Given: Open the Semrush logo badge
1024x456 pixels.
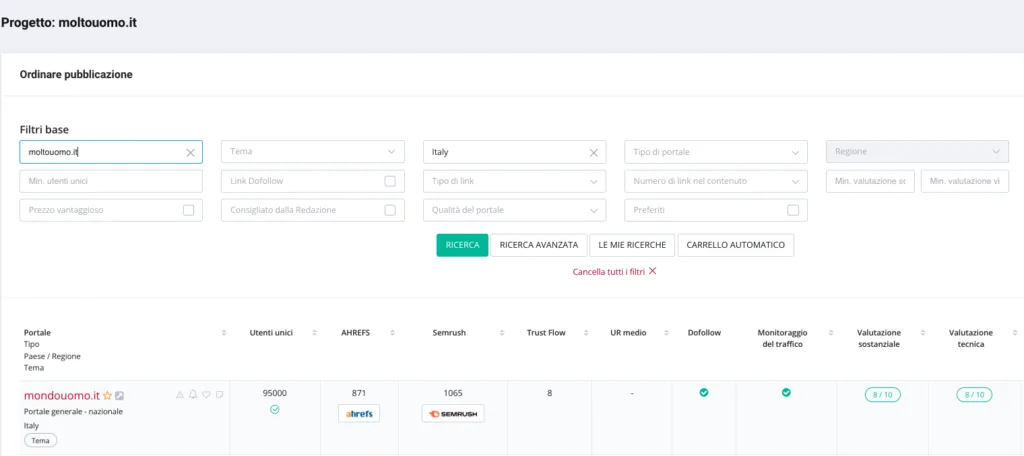Looking at the screenshot, I should coord(453,414).
